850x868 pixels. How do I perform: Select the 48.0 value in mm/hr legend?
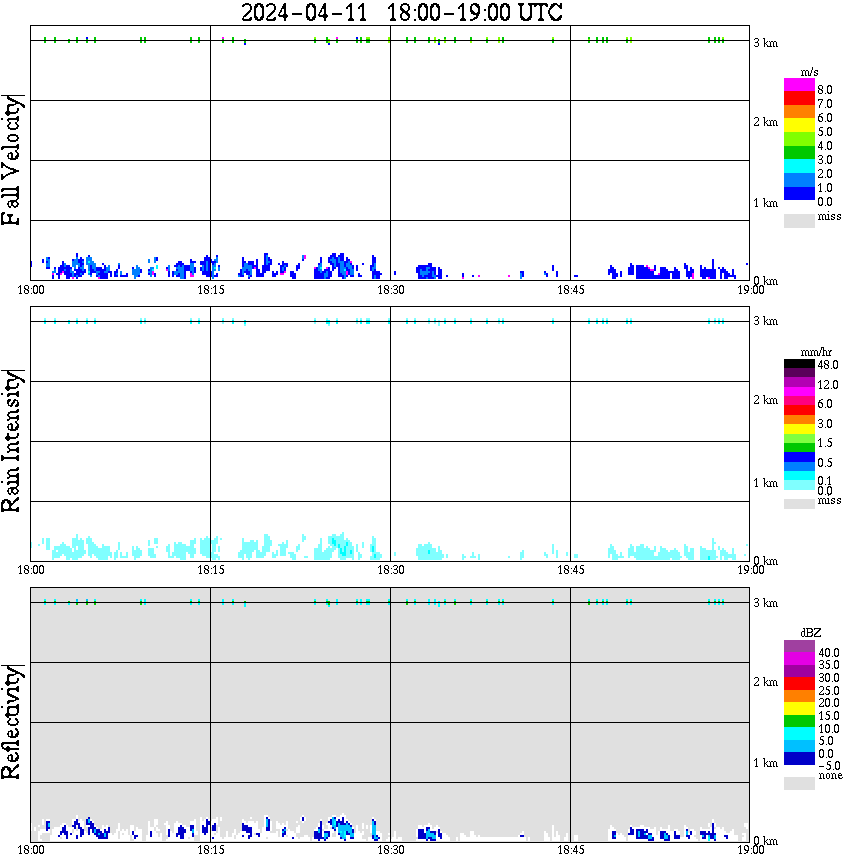point(828,365)
